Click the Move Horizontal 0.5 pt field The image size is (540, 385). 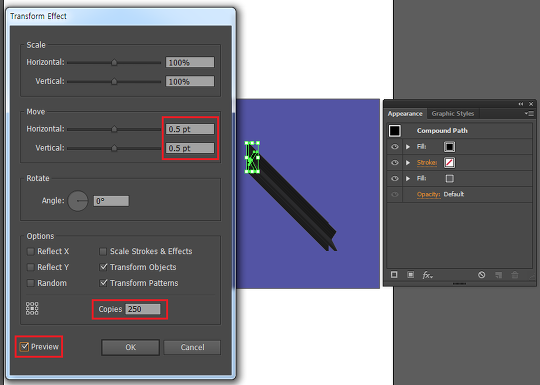click(190, 129)
